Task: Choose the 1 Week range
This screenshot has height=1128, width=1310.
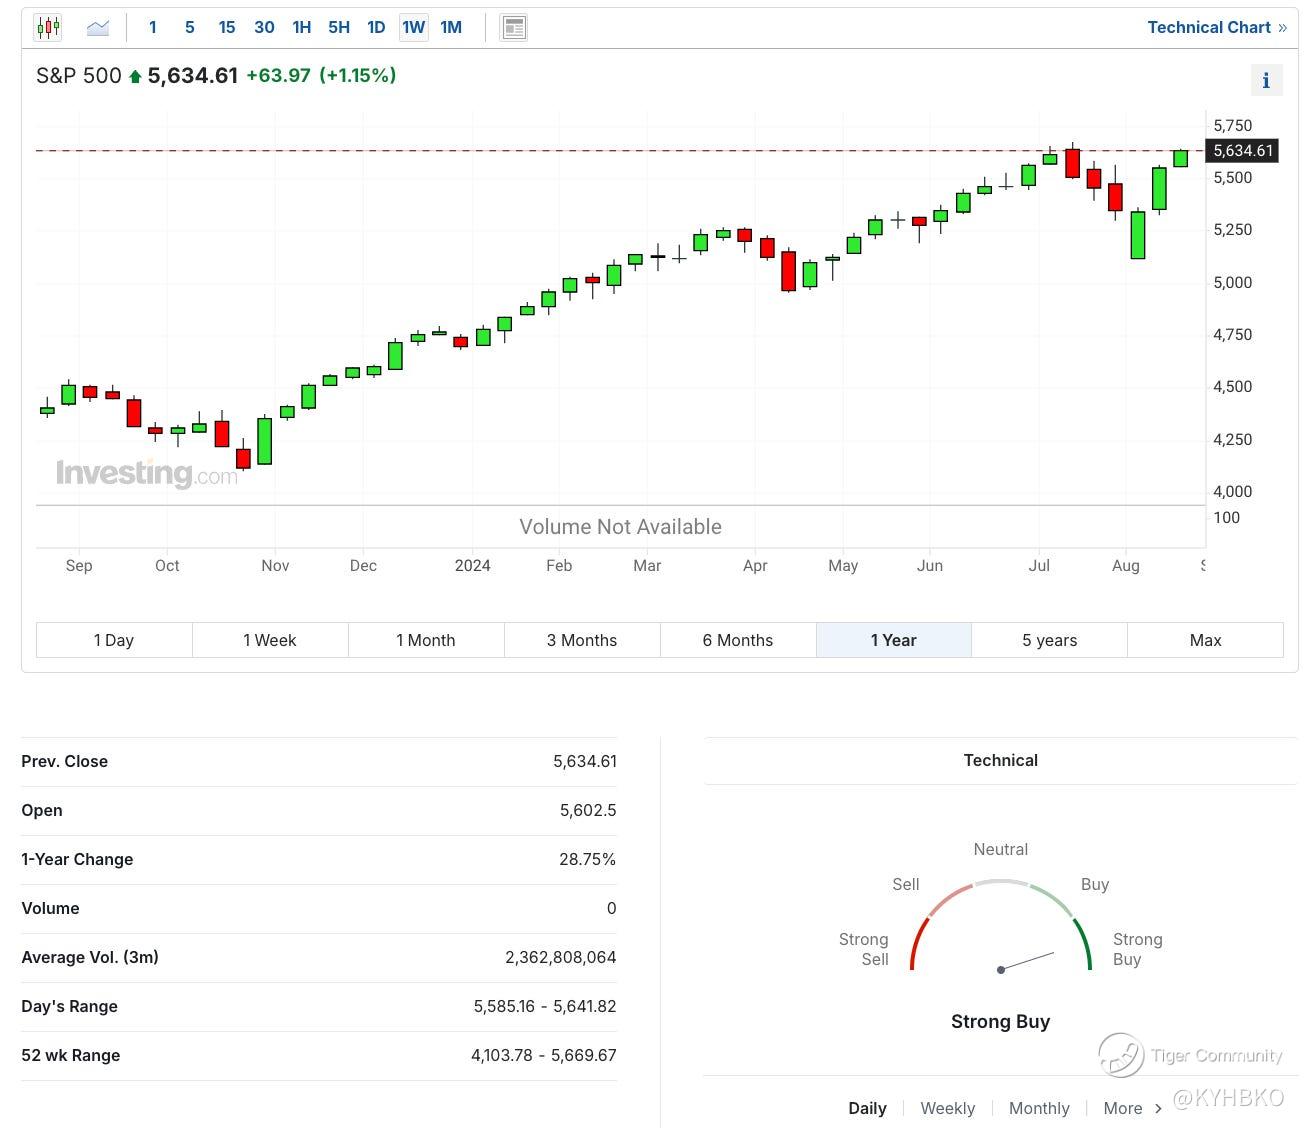Action: [270, 640]
